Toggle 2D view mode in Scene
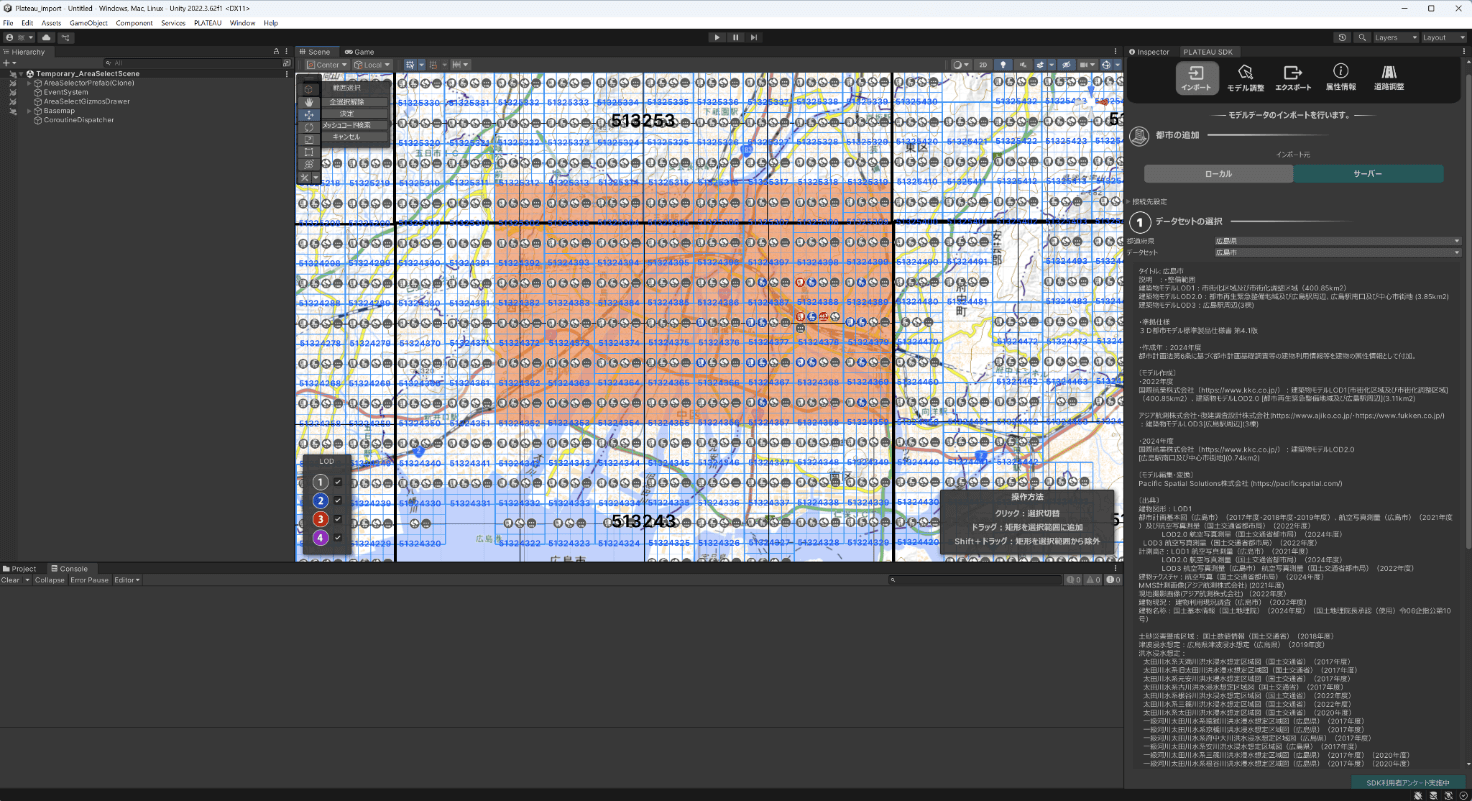This screenshot has height=801, width=1472. pyautogui.click(x=983, y=65)
